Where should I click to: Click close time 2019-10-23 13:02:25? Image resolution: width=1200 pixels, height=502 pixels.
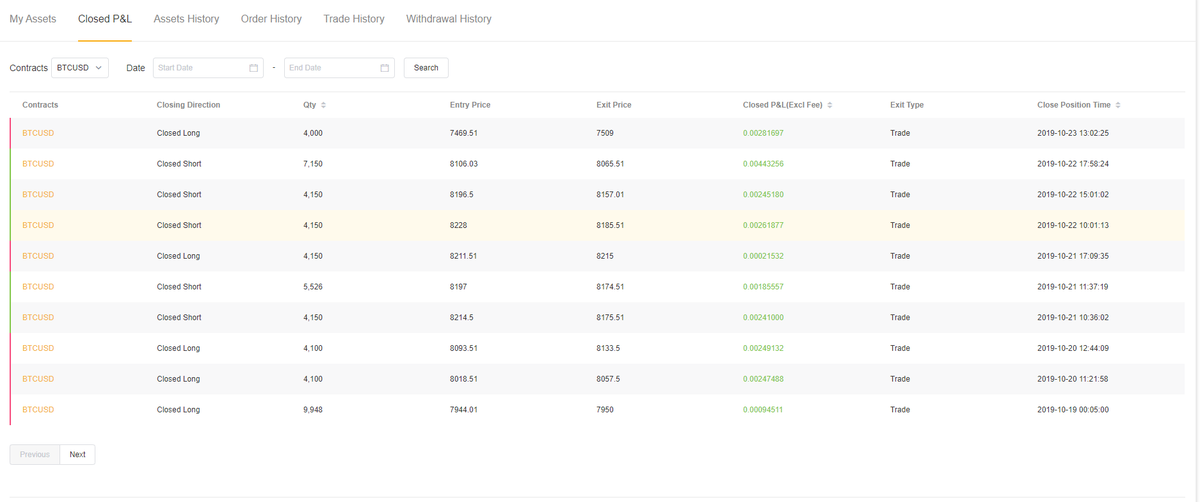pyautogui.click(x=1073, y=133)
